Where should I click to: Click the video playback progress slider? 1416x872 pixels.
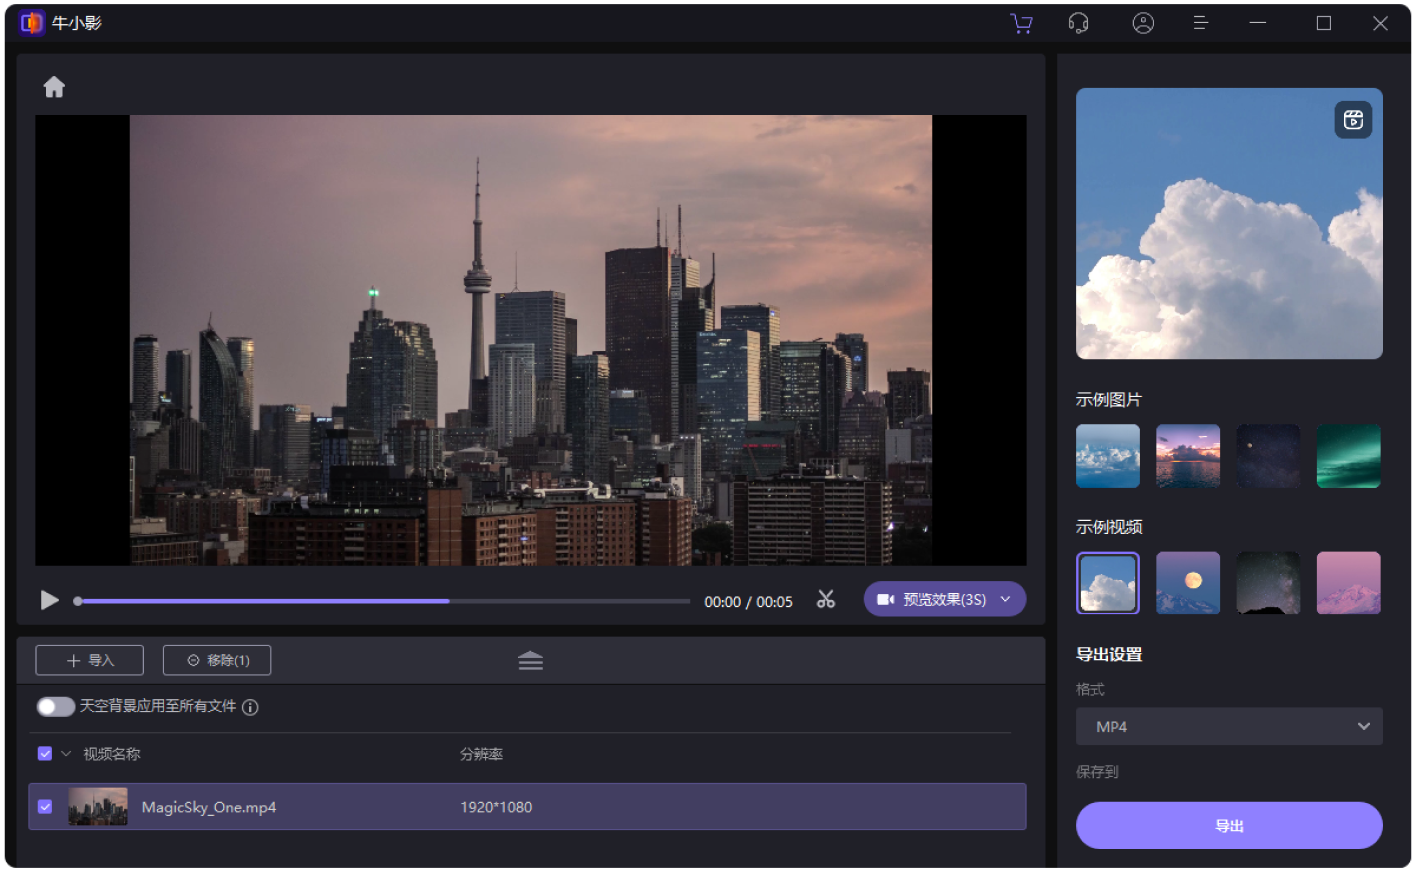point(382,601)
